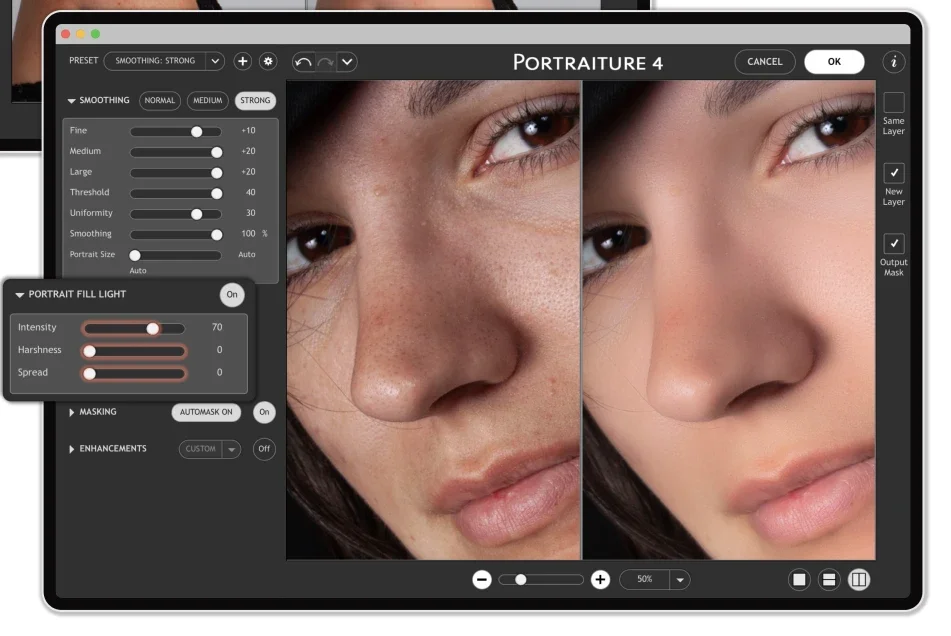Image resolution: width=951 pixels, height=636 pixels.
Task: Click the Intensity slider handle
Action: point(153,329)
